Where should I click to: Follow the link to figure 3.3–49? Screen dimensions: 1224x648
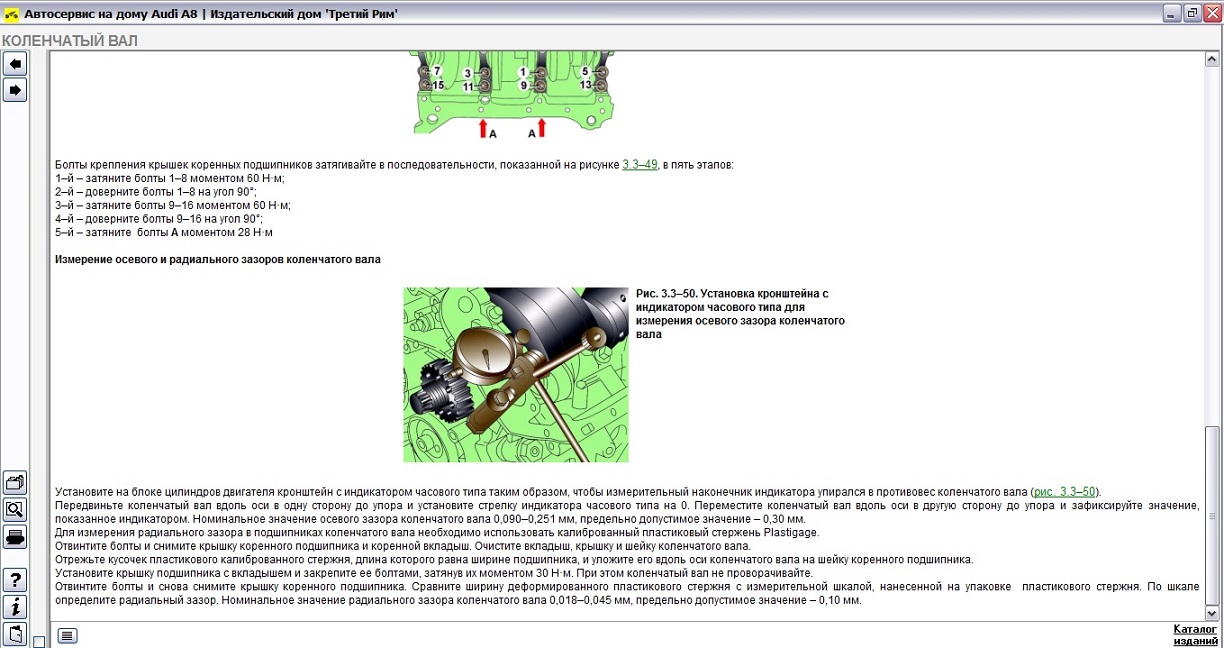tap(640, 165)
